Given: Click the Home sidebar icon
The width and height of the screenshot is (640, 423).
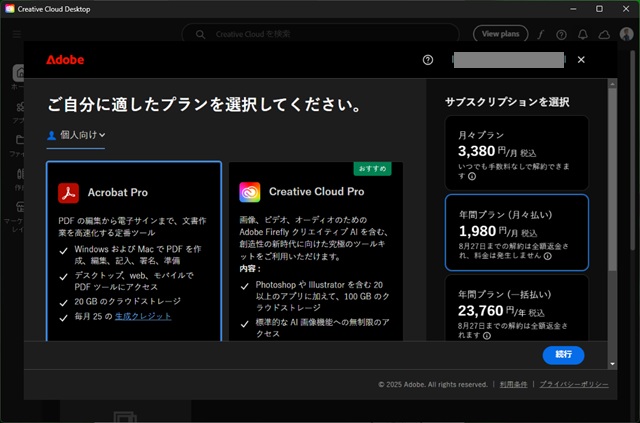Looking at the screenshot, I should 19,73.
